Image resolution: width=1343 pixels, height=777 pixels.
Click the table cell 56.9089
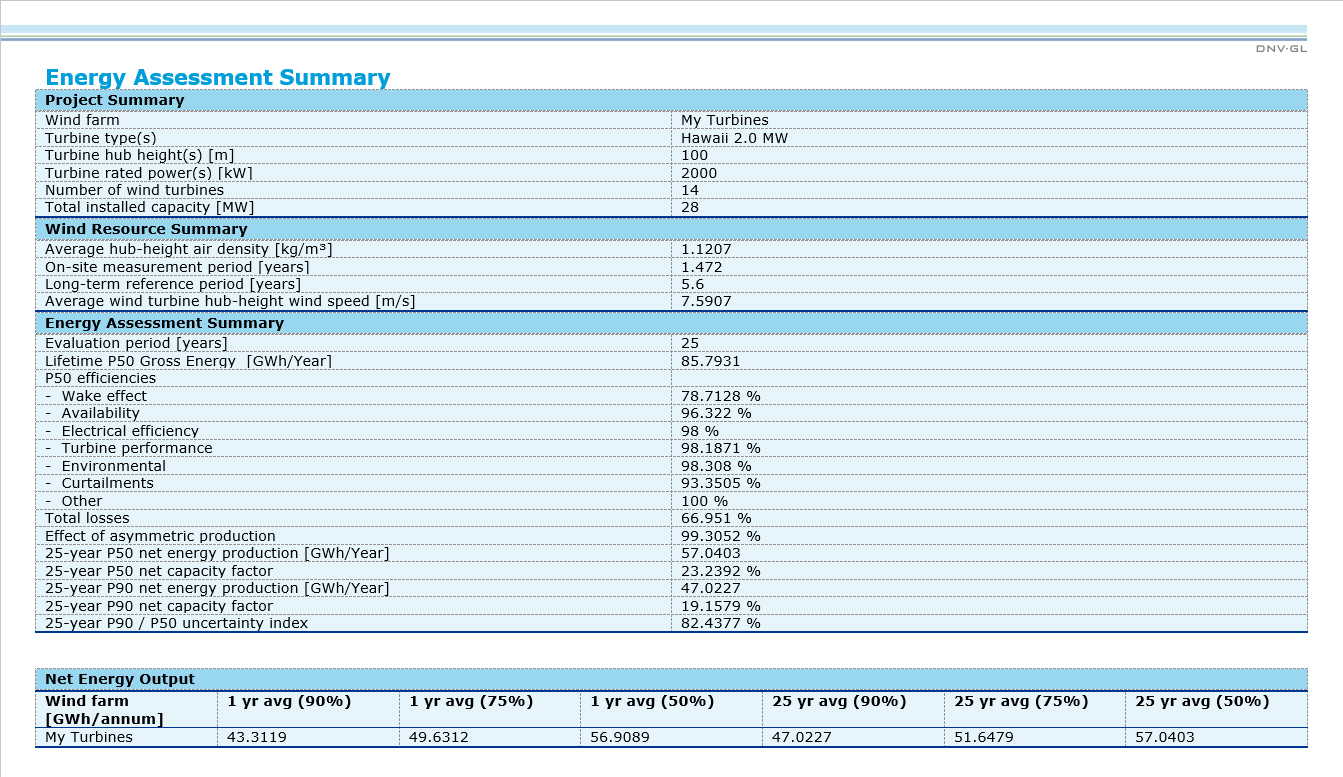tap(619, 738)
